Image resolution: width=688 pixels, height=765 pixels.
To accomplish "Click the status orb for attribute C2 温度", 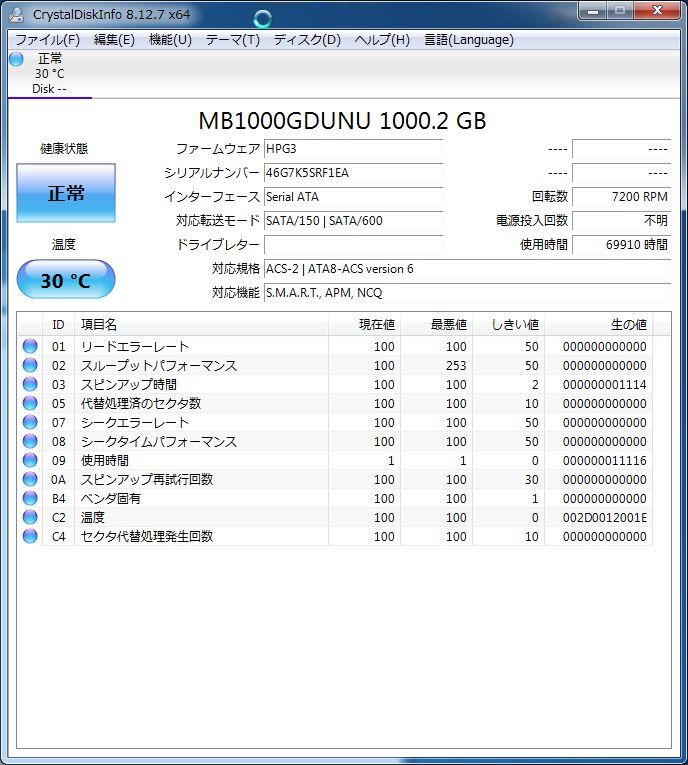I will coord(30,518).
